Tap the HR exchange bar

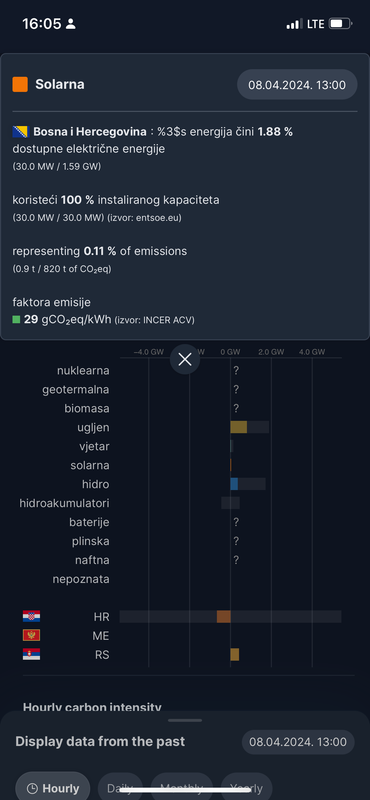224,616
